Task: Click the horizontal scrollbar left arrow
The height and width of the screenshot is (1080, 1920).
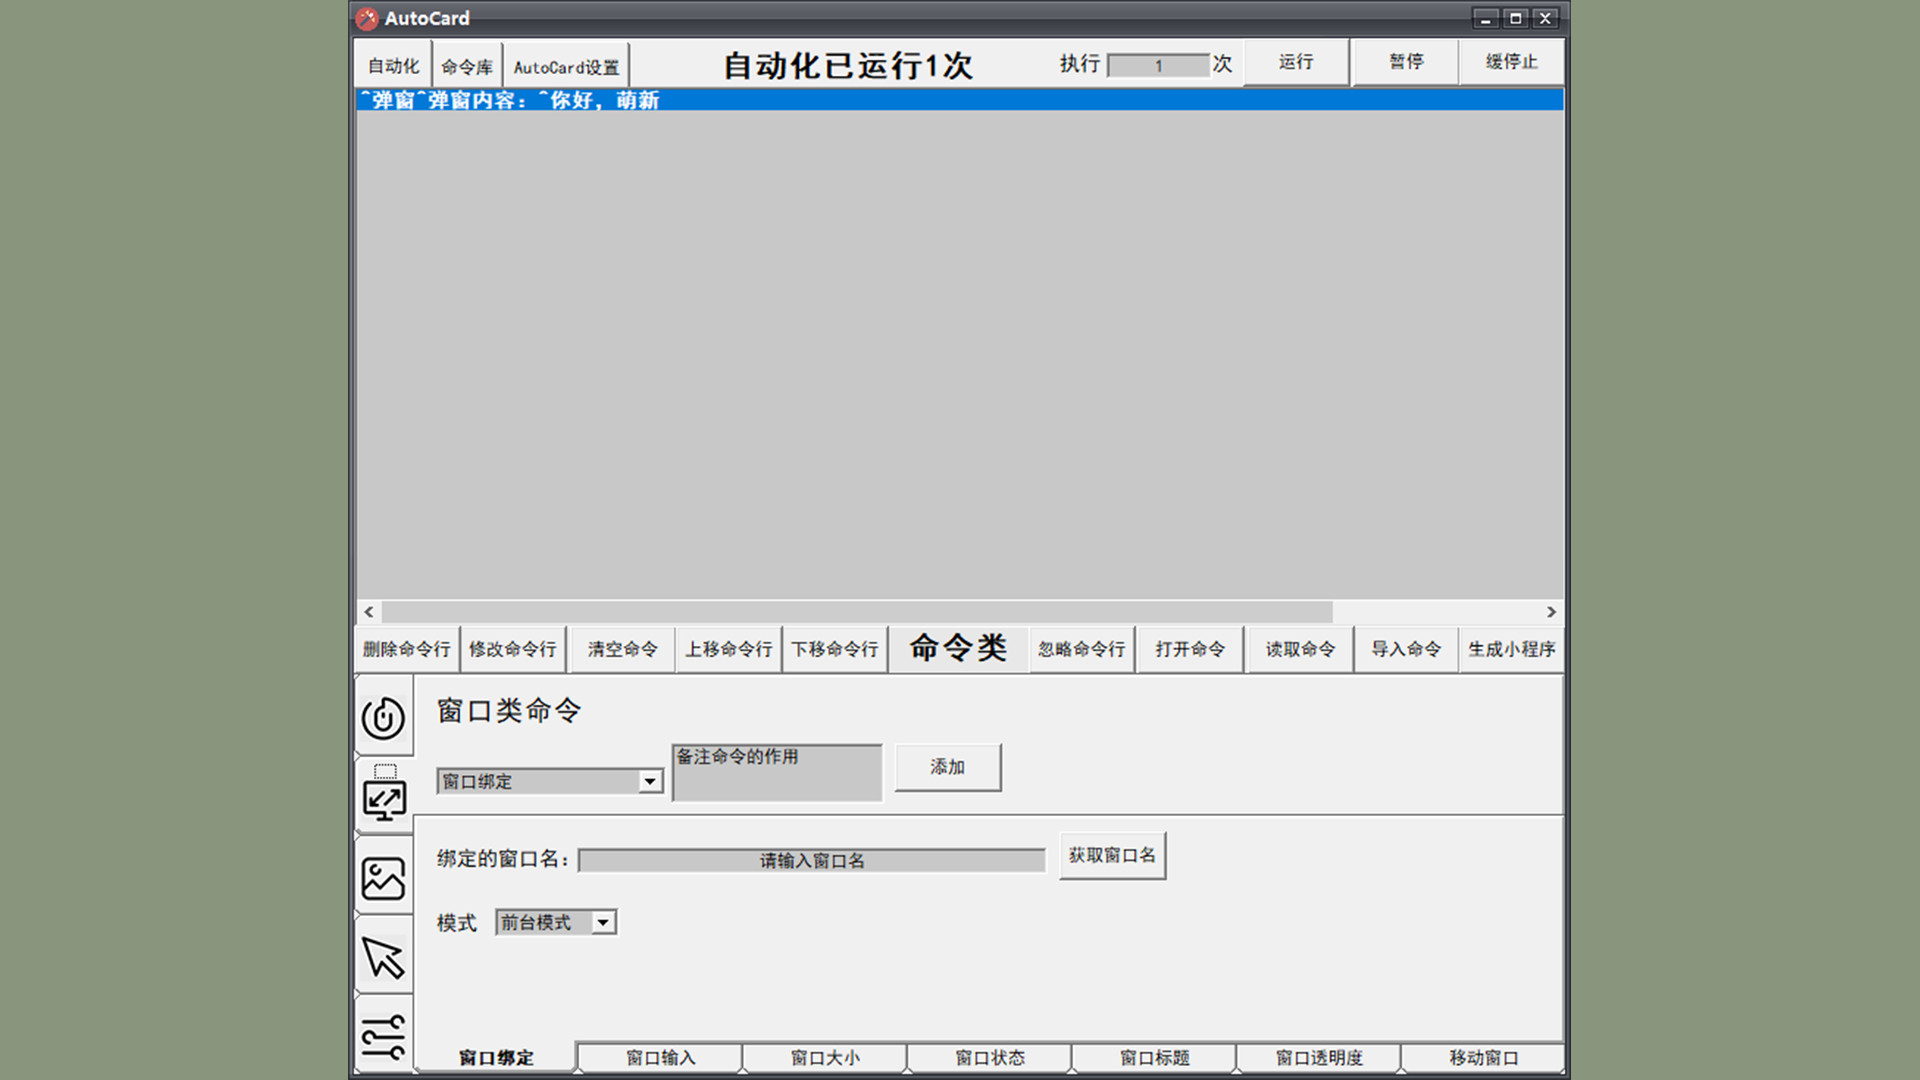Action: click(x=369, y=612)
